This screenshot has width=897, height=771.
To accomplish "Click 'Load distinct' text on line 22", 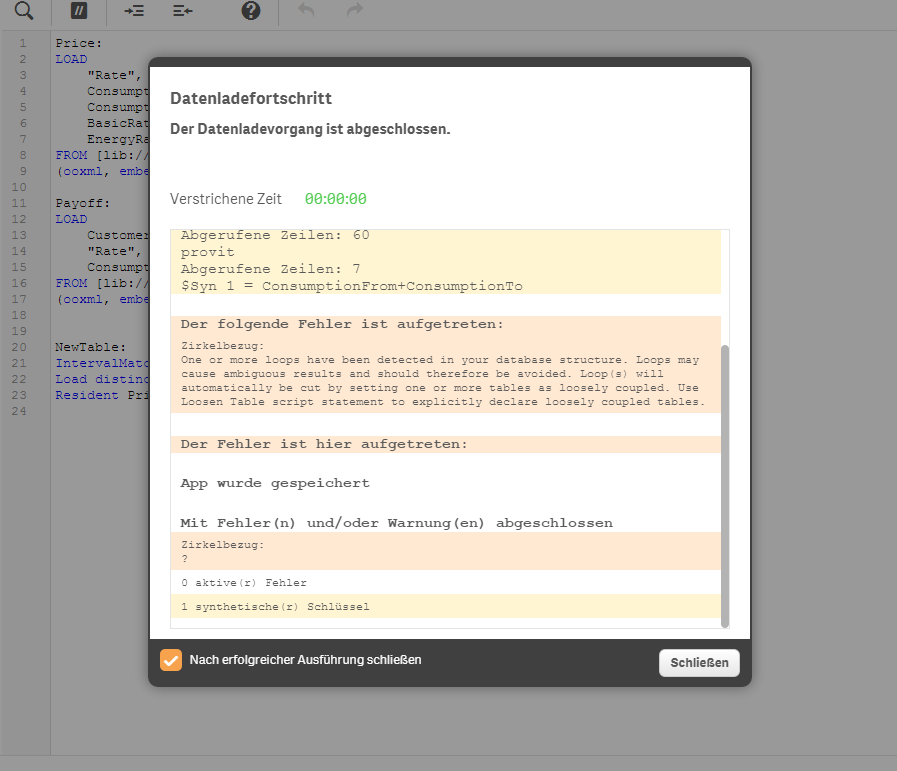I will 102,379.
